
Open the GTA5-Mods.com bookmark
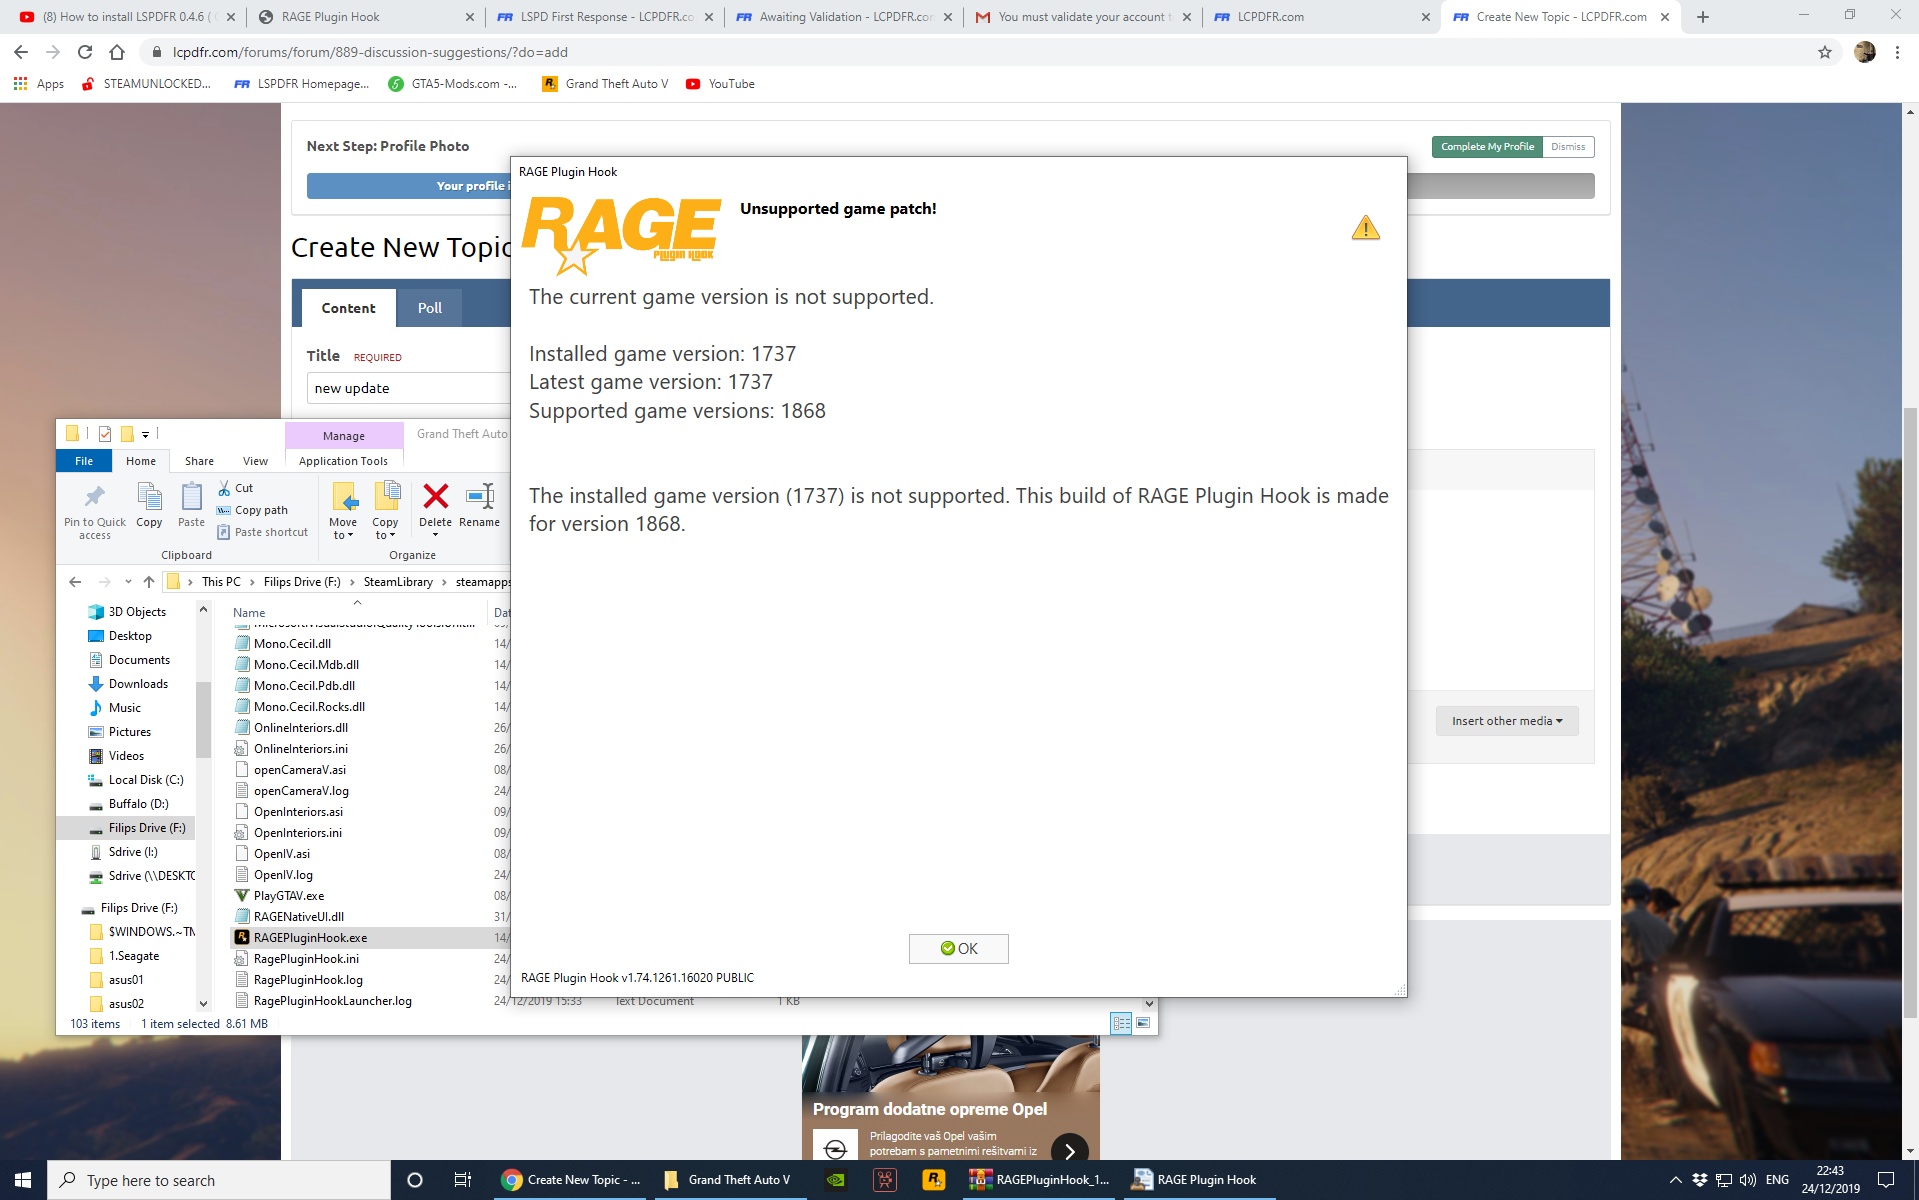point(453,84)
